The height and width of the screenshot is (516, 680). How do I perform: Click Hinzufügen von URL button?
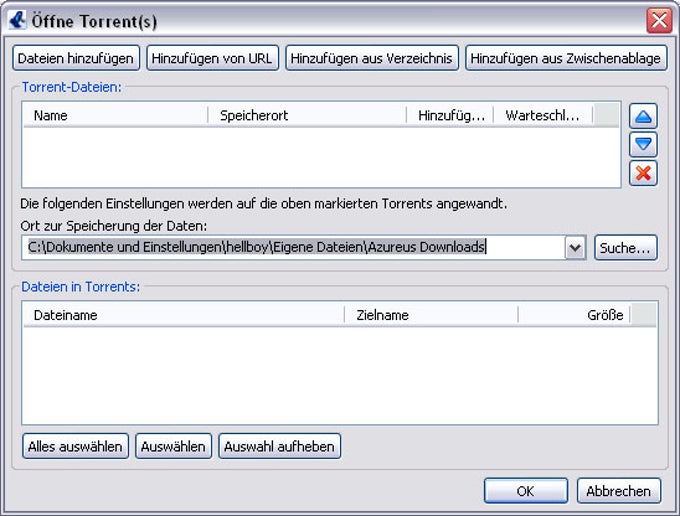pos(212,58)
